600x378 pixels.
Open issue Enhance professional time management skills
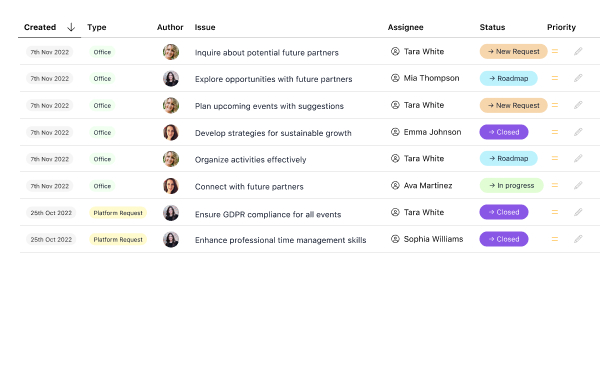click(x=280, y=240)
